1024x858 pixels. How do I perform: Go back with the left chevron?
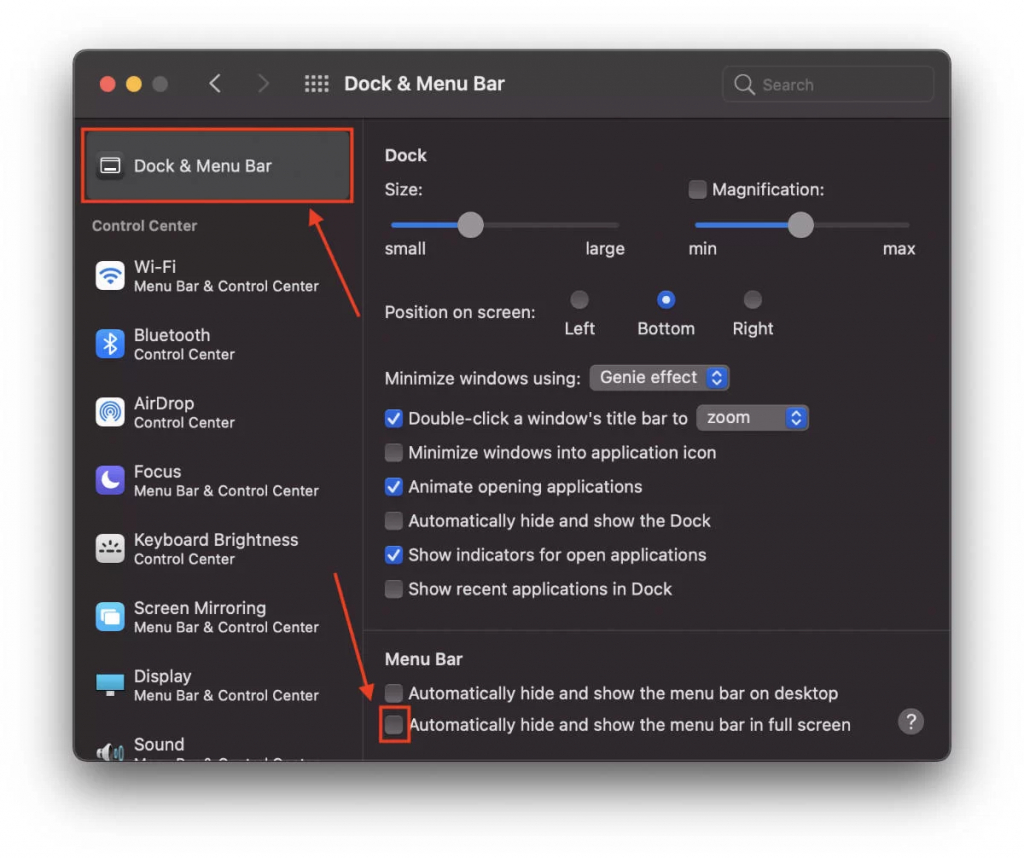tap(215, 84)
